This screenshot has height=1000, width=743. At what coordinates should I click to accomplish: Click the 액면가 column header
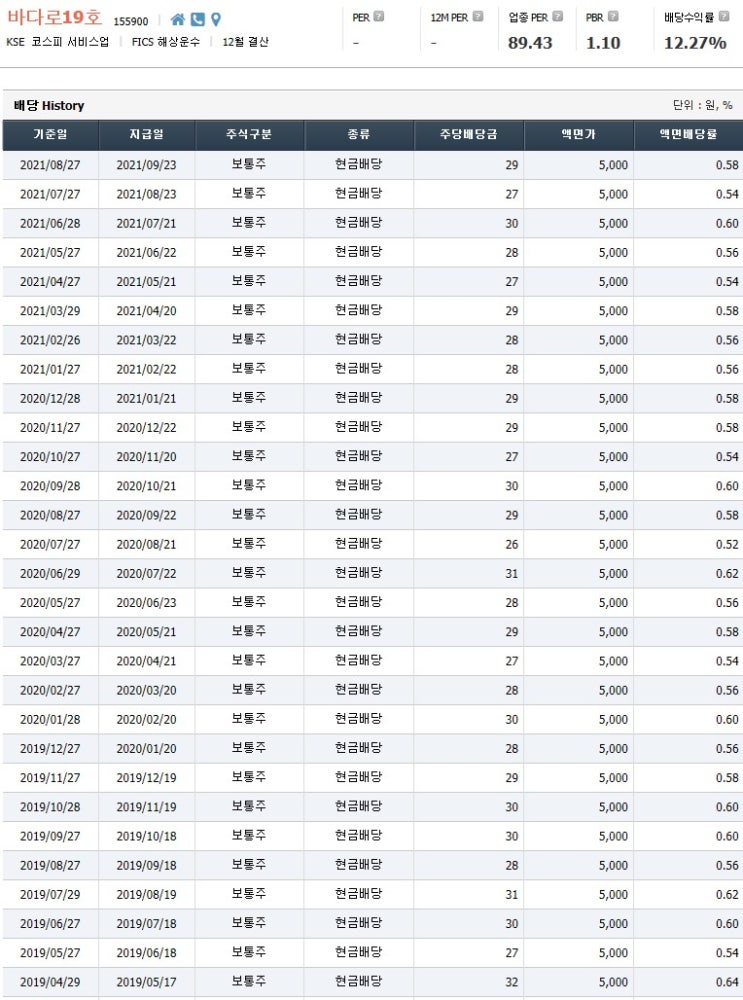[x=578, y=135]
